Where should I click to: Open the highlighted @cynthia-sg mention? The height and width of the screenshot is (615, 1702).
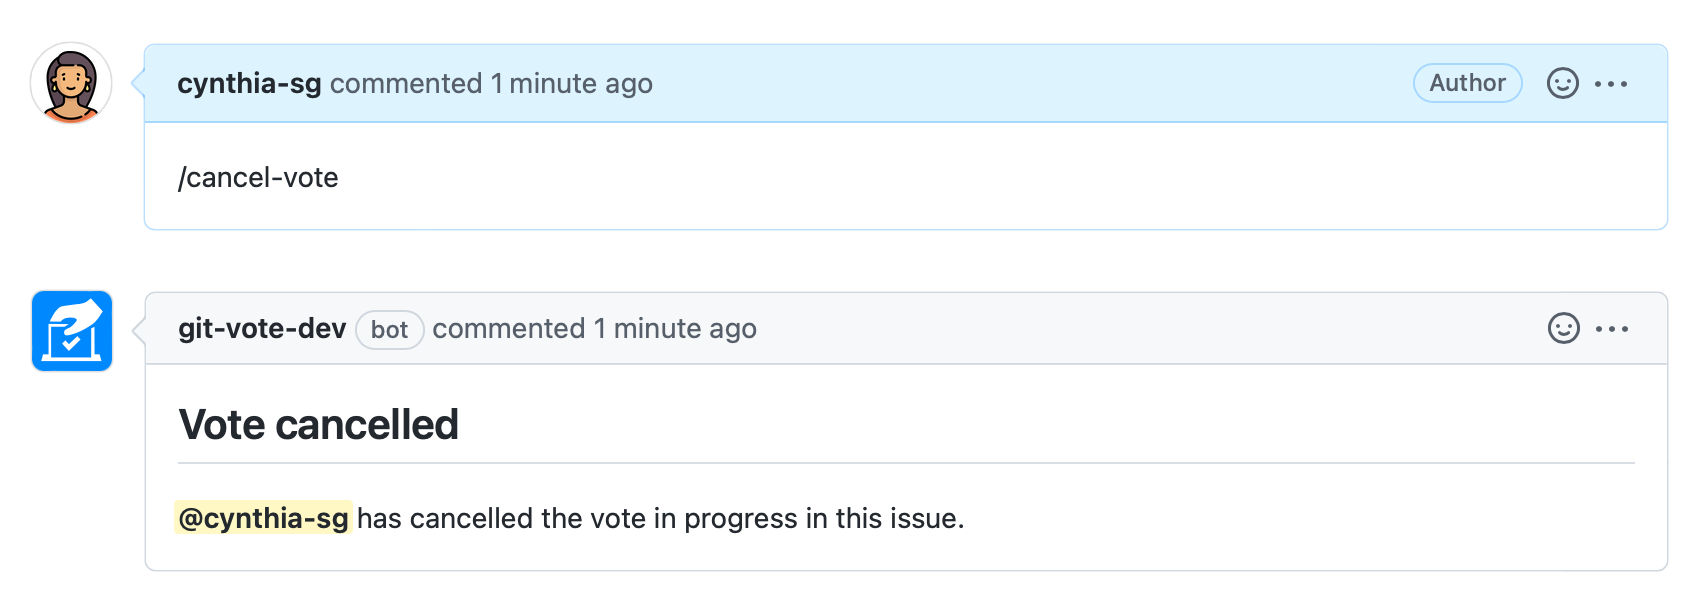coord(263,518)
